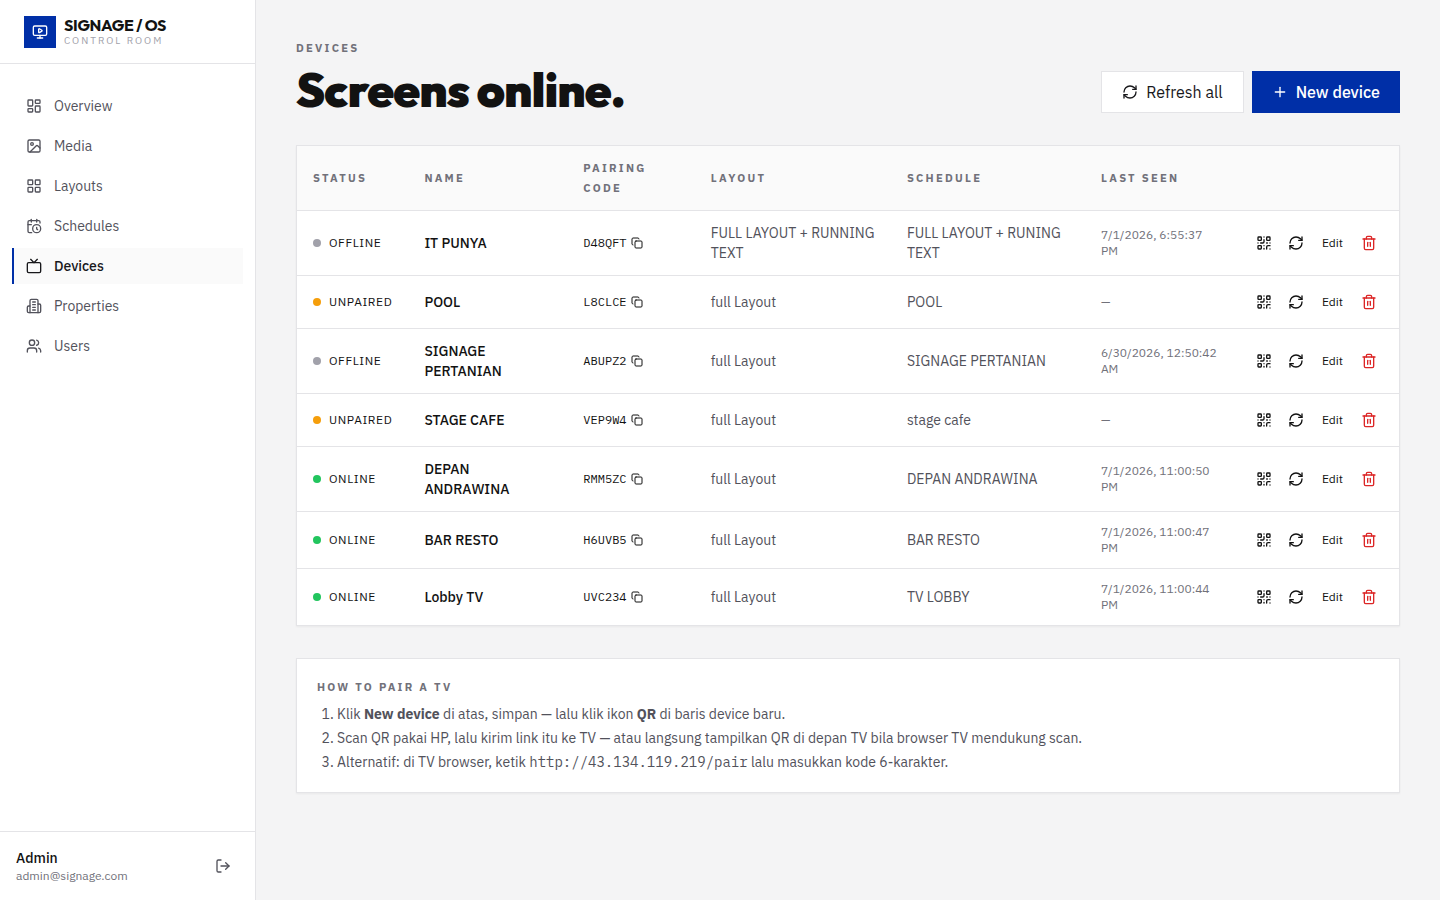Copy pairing code H6UVB5
This screenshot has height=900, width=1440.
click(x=637, y=540)
